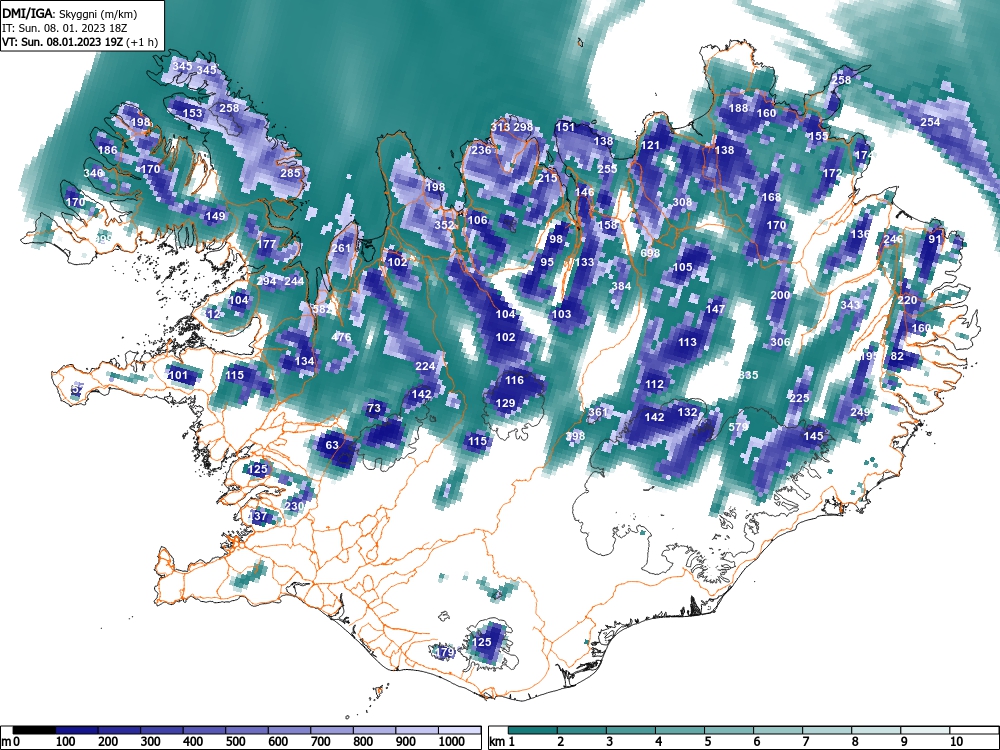Viewport: 1000px width, 750px height.
Task: Click visibility value 73 on the map
Action: click(374, 408)
